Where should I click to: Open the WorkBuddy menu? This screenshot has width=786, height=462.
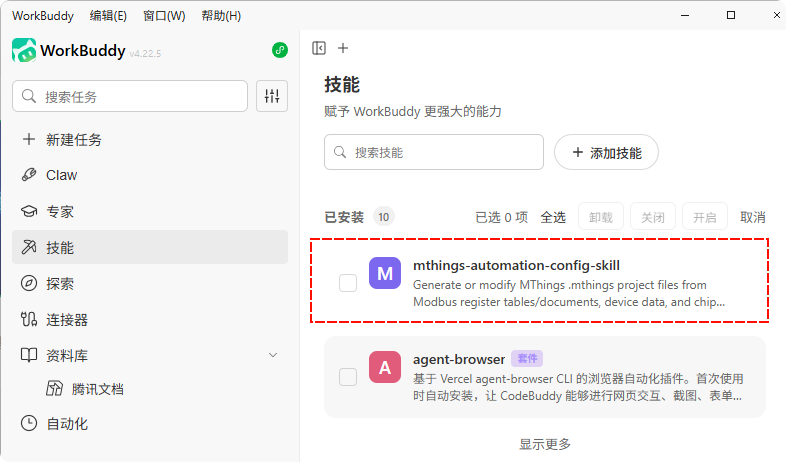click(43, 16)
